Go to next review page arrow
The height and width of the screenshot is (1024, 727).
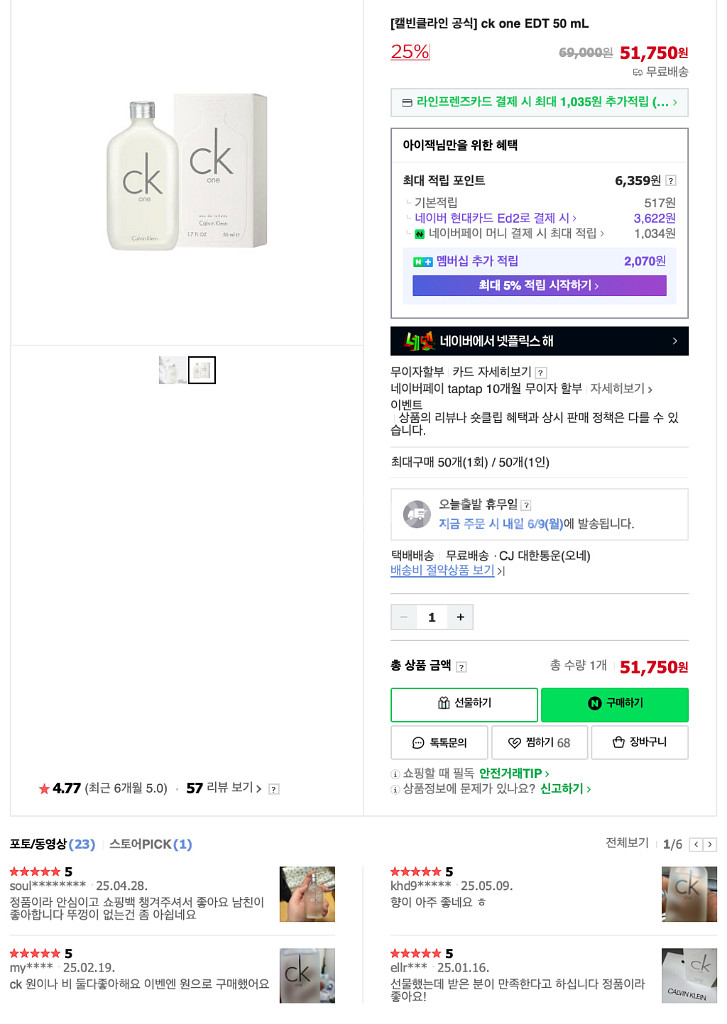tap(710, 845)
